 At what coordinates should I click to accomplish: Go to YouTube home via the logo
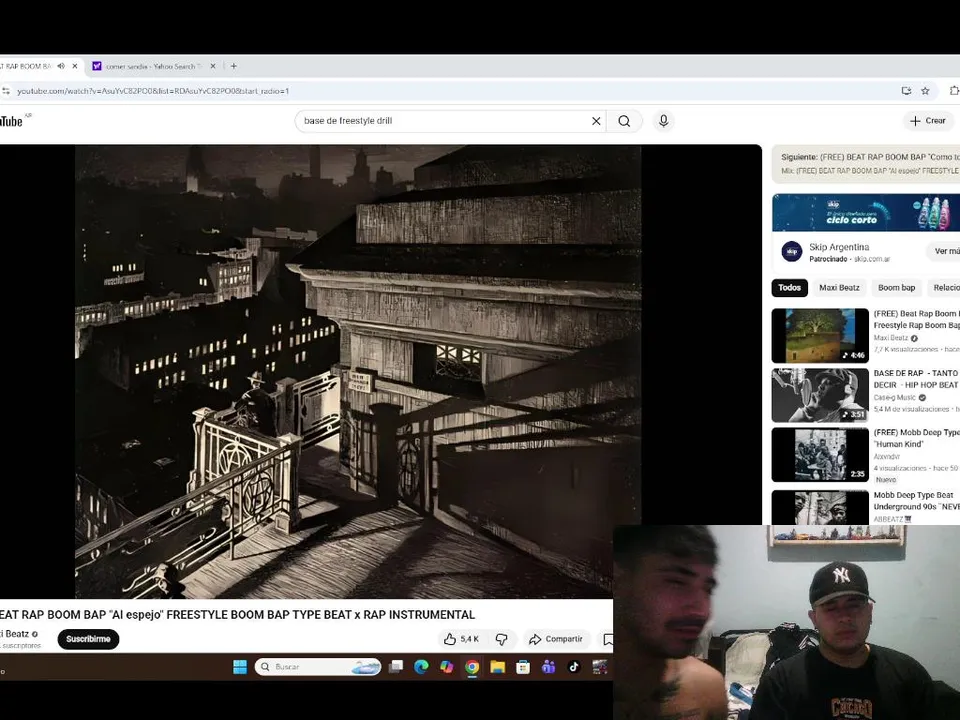pos(13,121)
